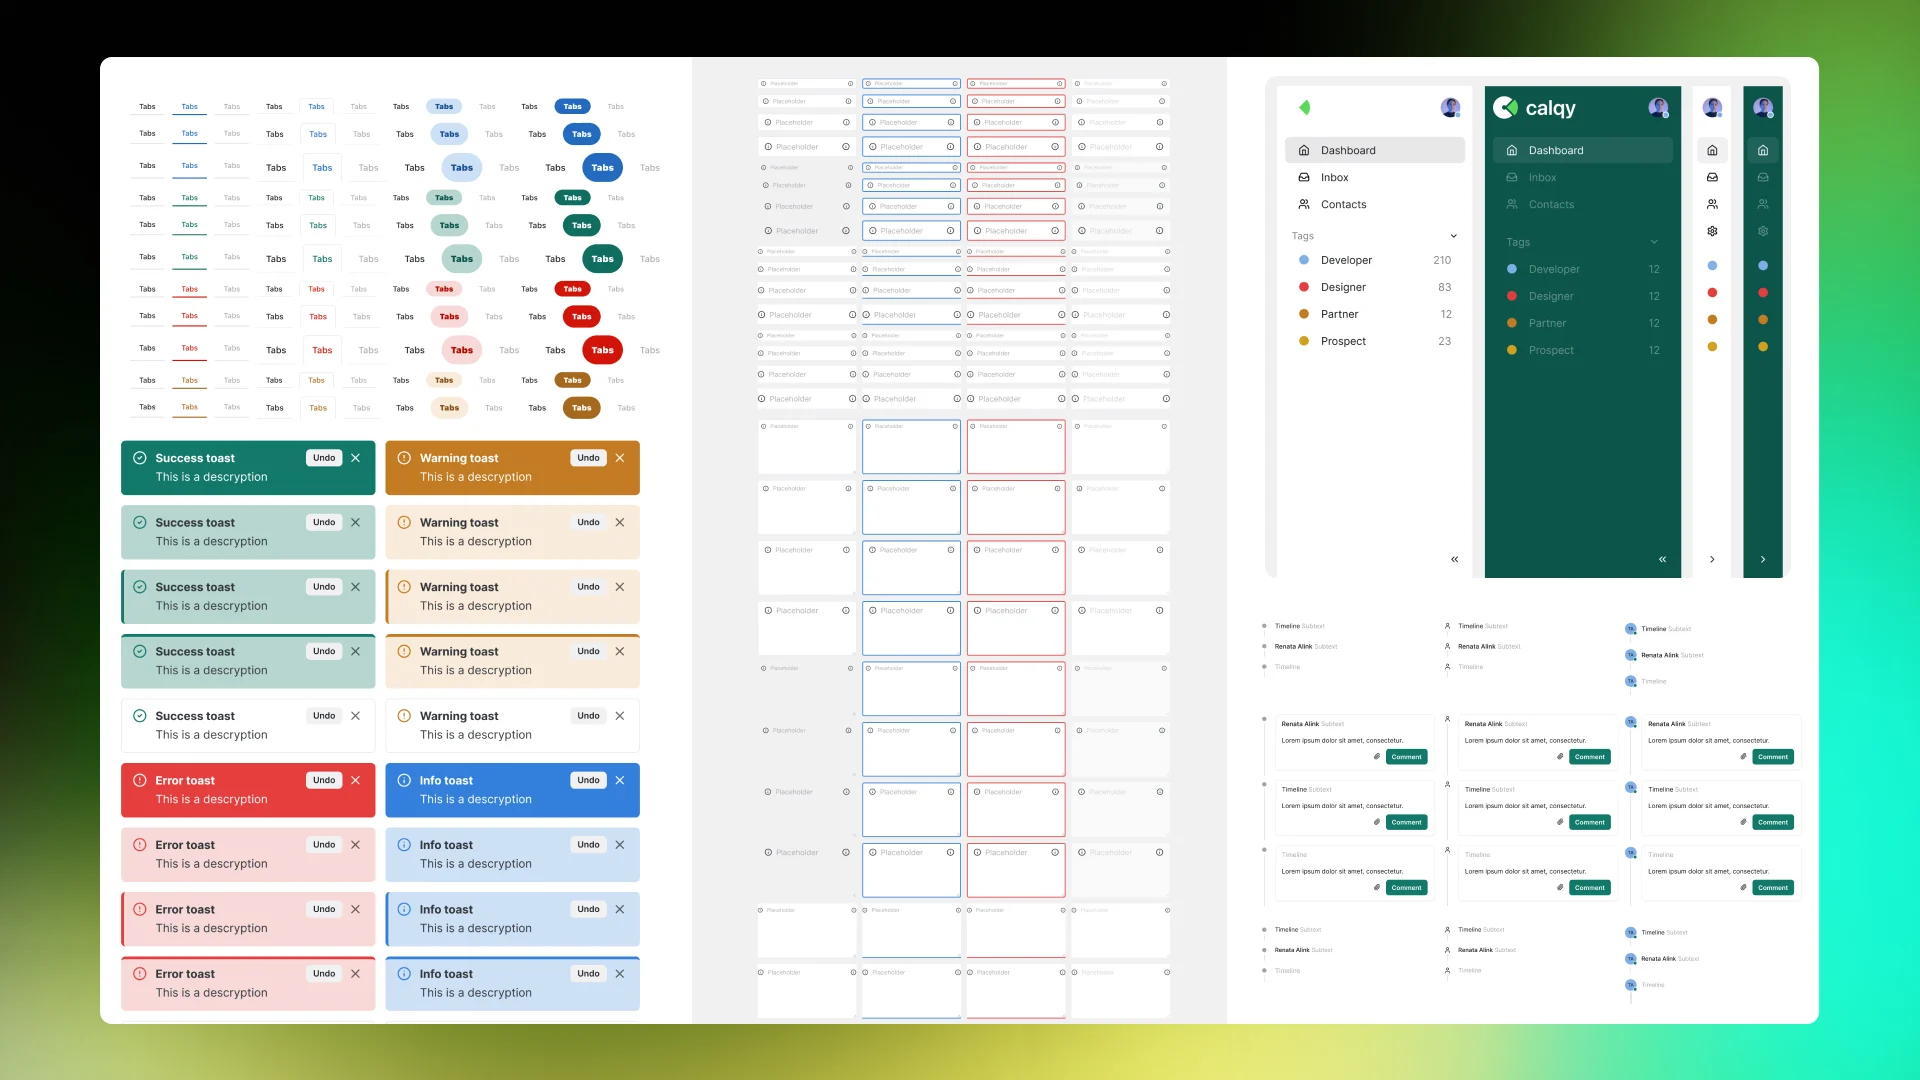This screenshot has width=1920, height=1080.
Task: Open the user avatar beside the calqy logo
Action: [x=1658, y=108]
